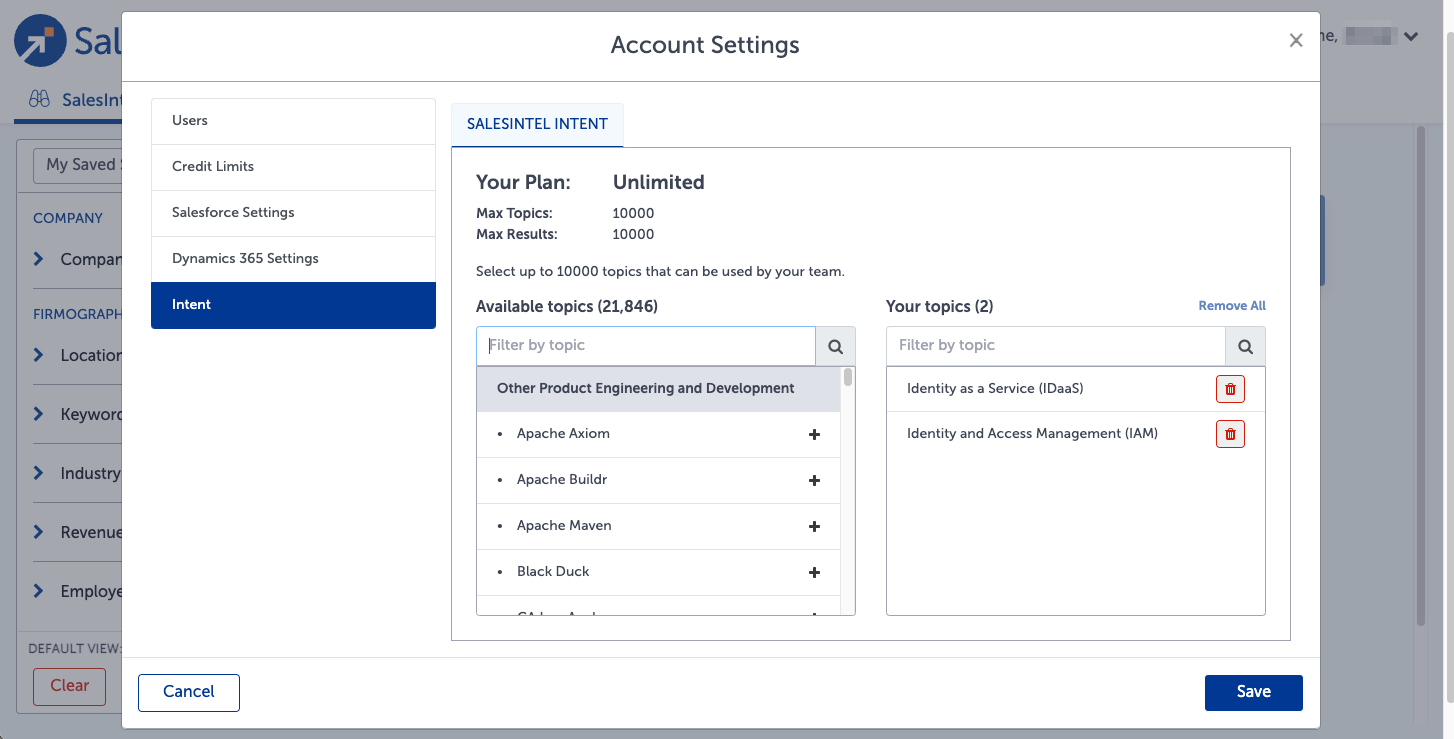Select the Intent settings section
The width and height of the screenshot is (1454, 739).
point(293,305)
